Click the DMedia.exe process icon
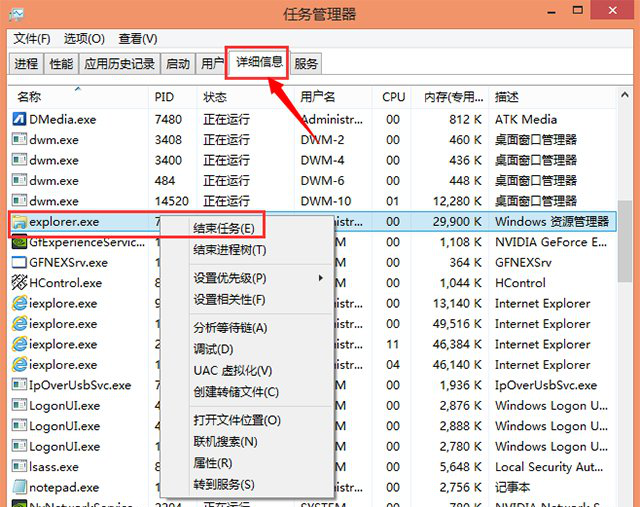640x507 pixels. [19, 119]
